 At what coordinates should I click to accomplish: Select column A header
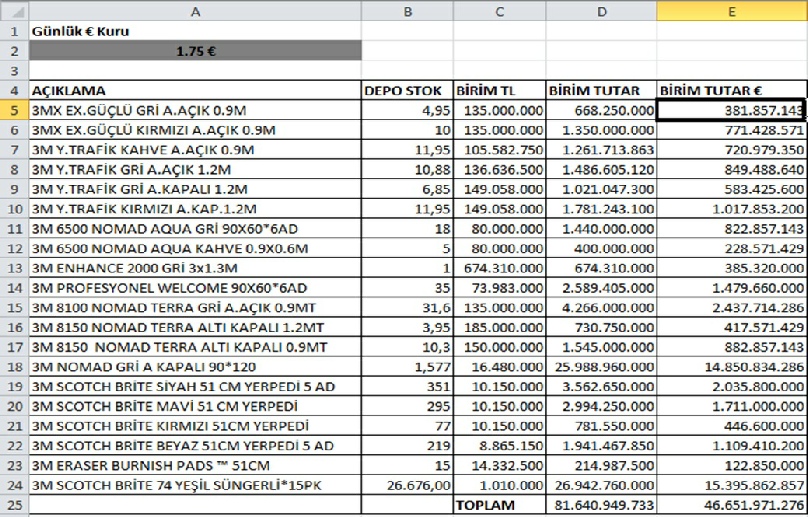point(195,11)
